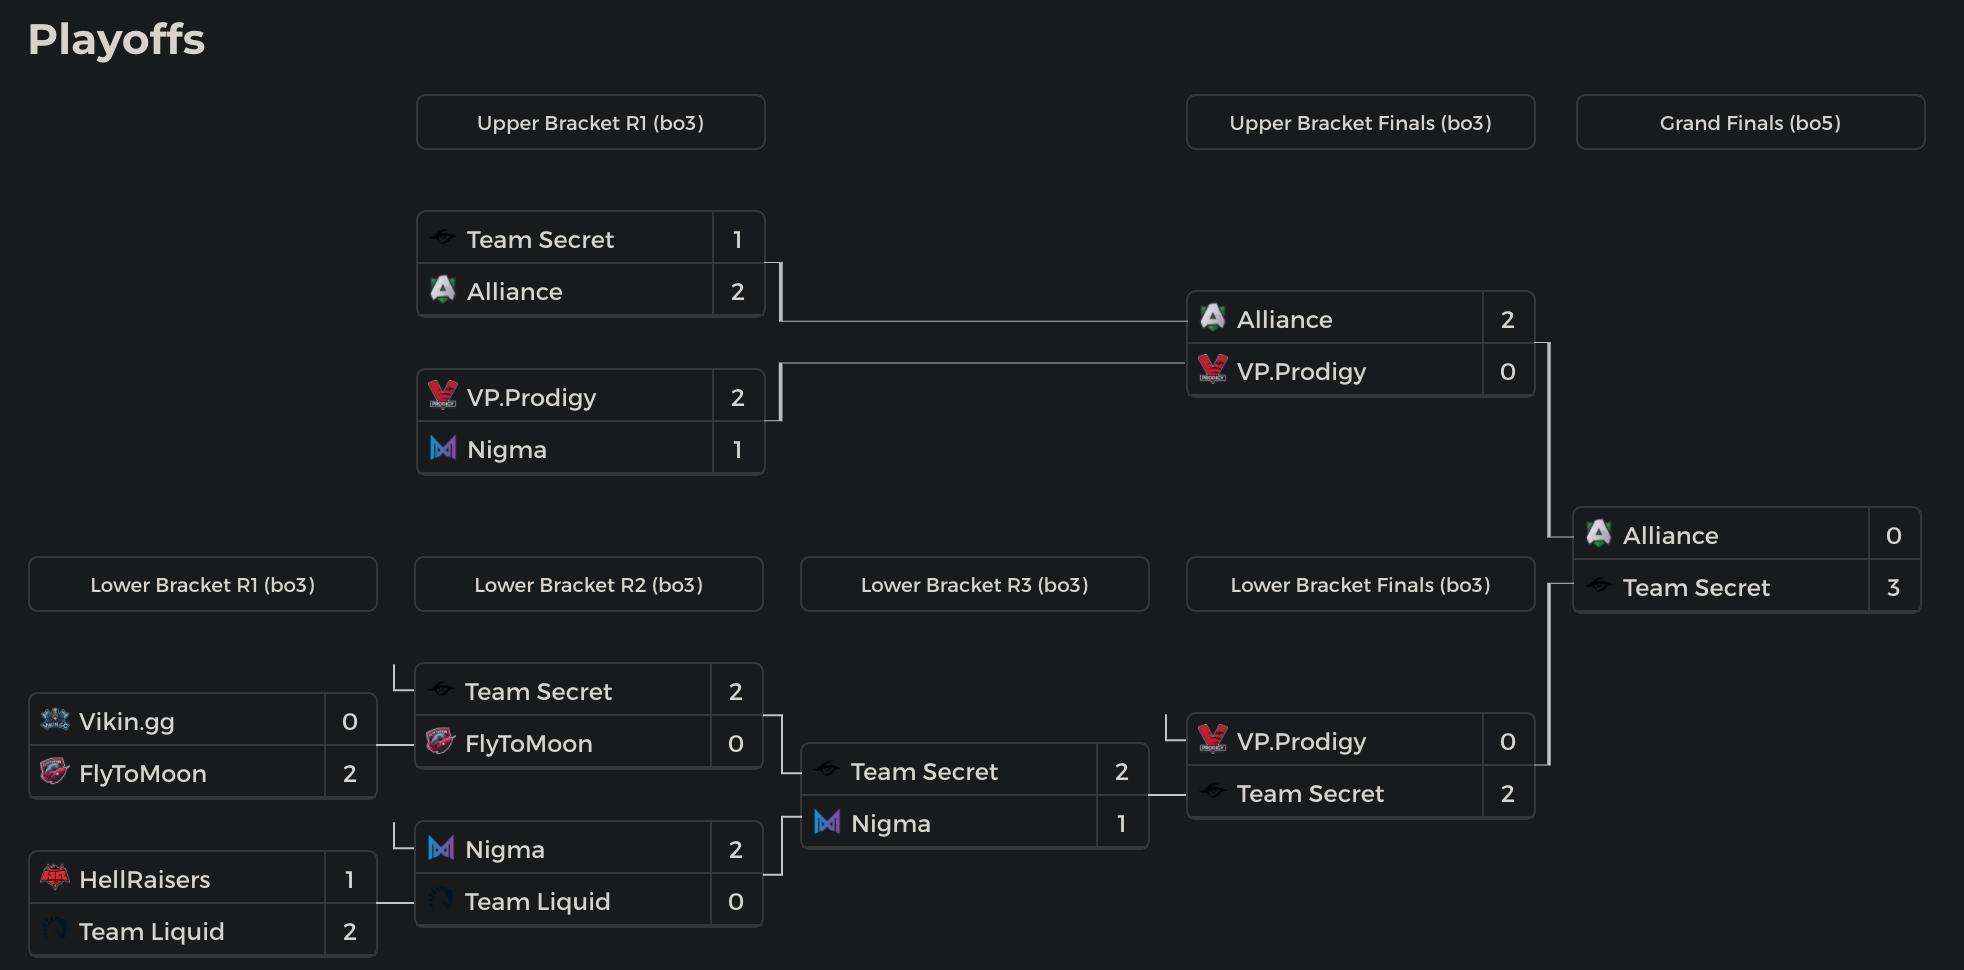Click FlyToMoon name in Lower Bracket R1
The width and height of the screenshot is (1964, 970).
(x=143, y=774)
